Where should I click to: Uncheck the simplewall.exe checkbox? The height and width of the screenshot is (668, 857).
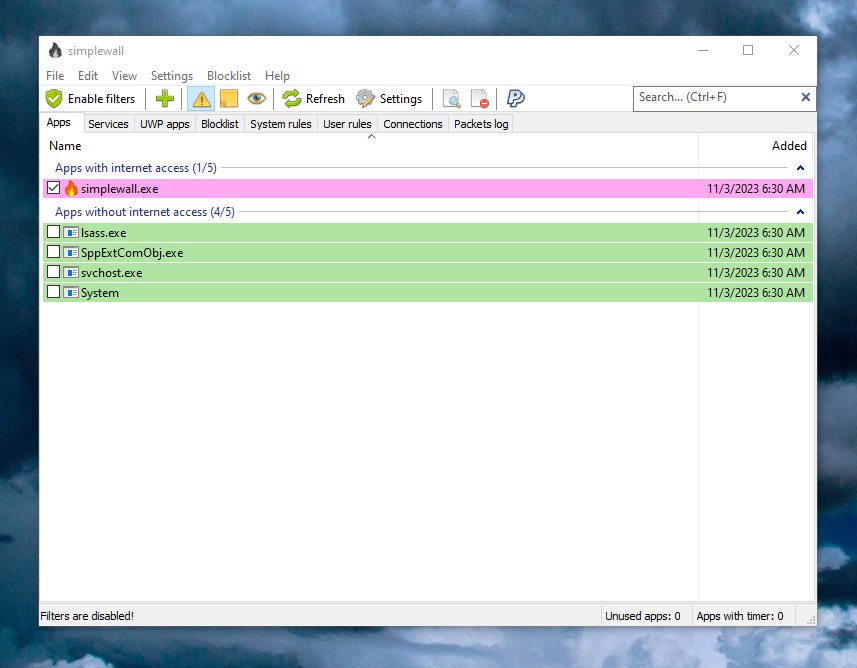53,188
